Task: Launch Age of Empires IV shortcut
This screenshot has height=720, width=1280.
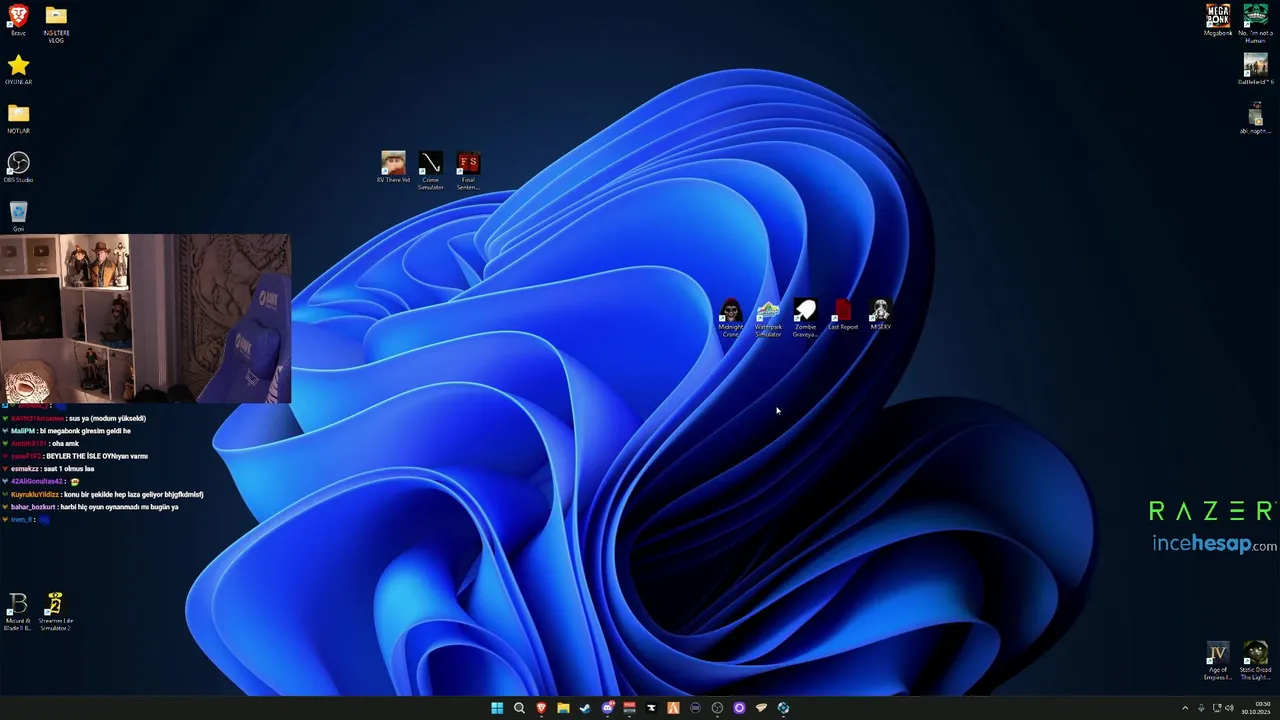Action: (1217, 662)
